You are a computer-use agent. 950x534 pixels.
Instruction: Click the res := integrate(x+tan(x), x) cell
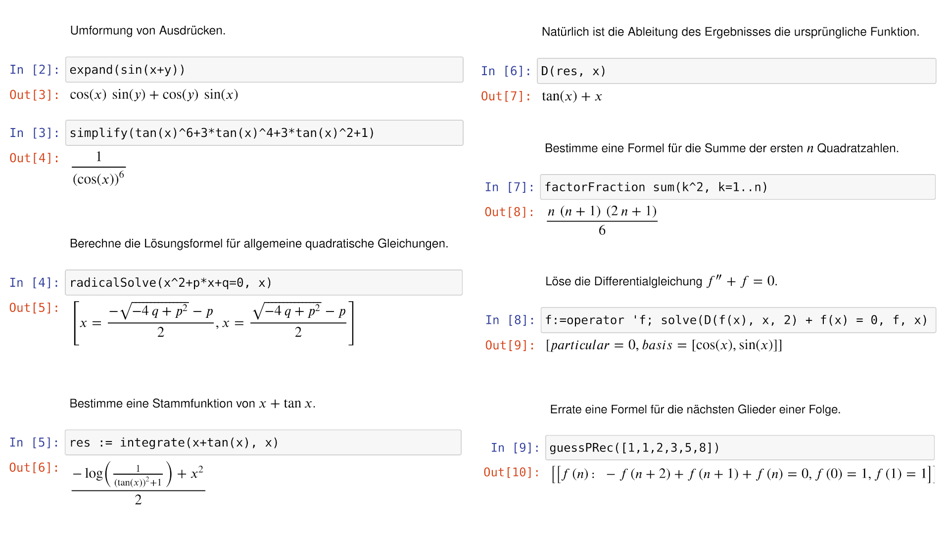pos(264,443)
